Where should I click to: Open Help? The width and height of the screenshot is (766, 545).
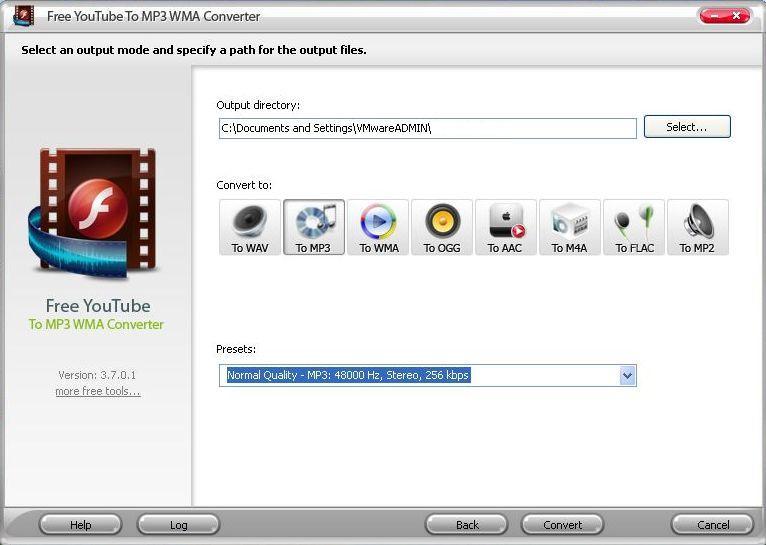pyautogui.click(x=81, y=525)
